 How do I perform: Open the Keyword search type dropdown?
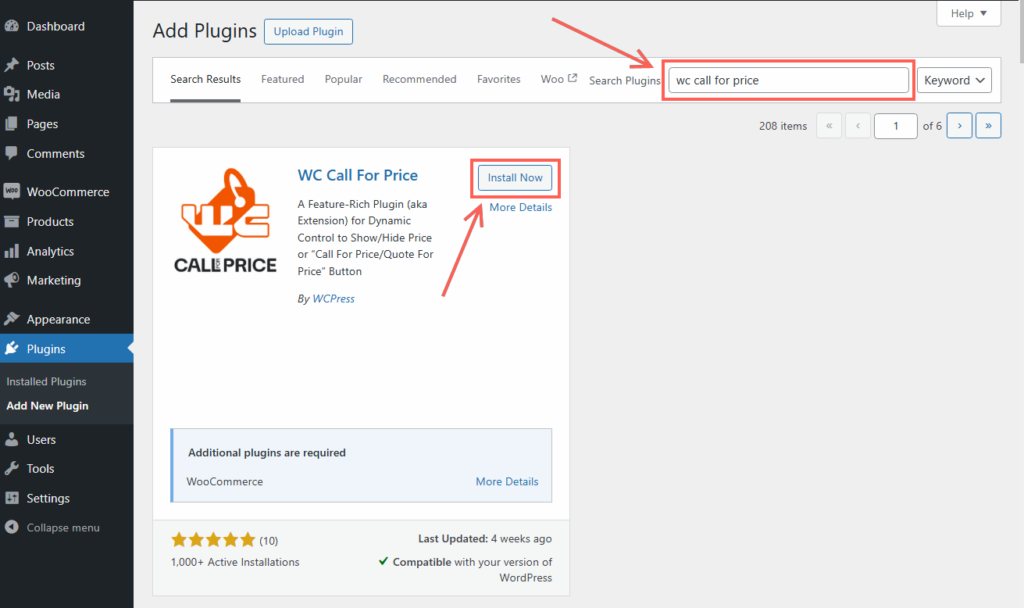tap(954, 80)
